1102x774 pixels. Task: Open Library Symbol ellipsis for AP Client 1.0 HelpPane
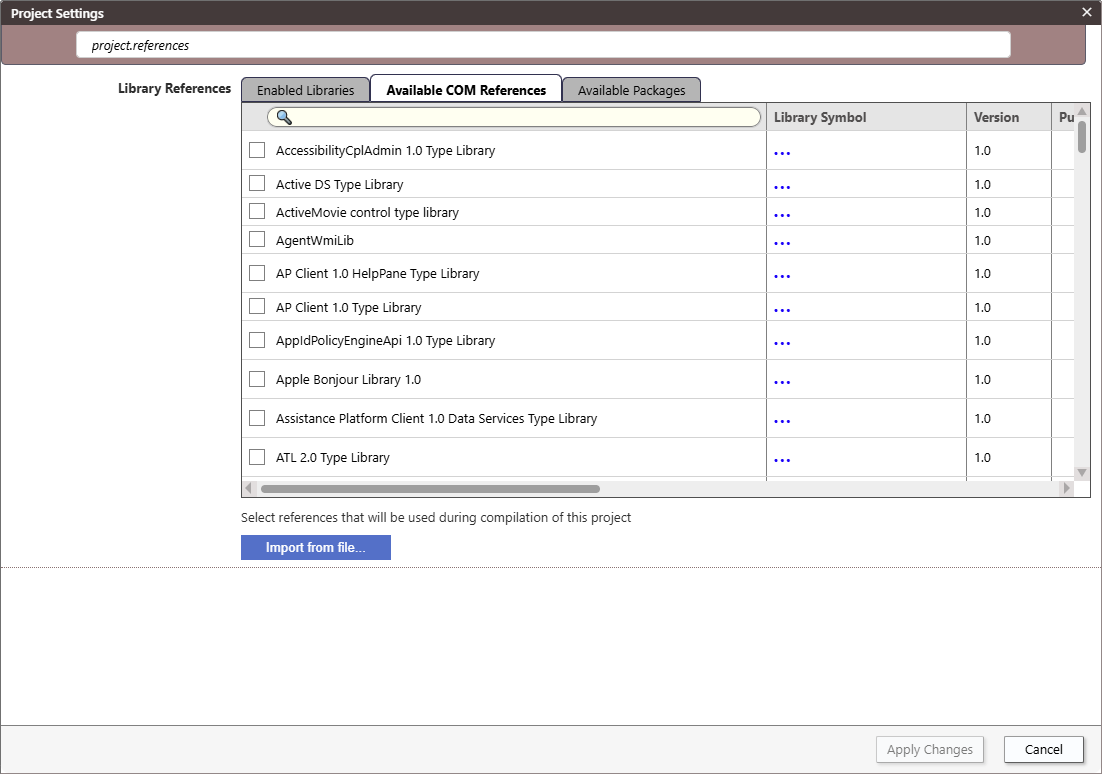(x=782, y=273)
